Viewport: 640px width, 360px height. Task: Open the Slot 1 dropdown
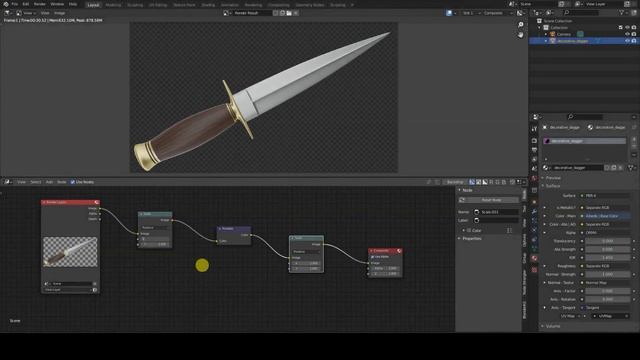click(470, 13)
